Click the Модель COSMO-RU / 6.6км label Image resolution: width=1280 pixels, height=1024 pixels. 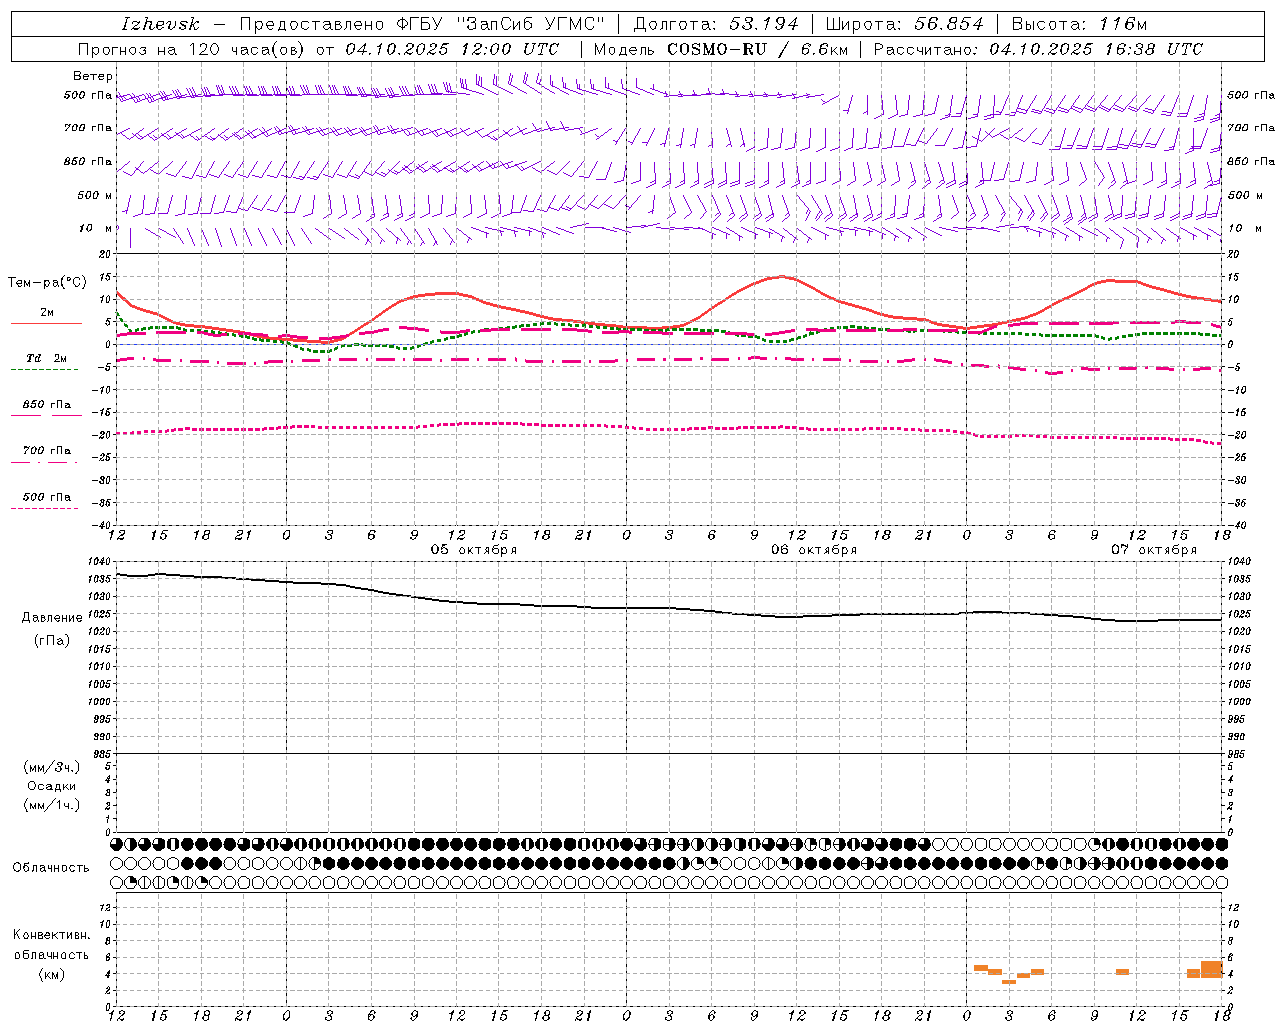720,49
